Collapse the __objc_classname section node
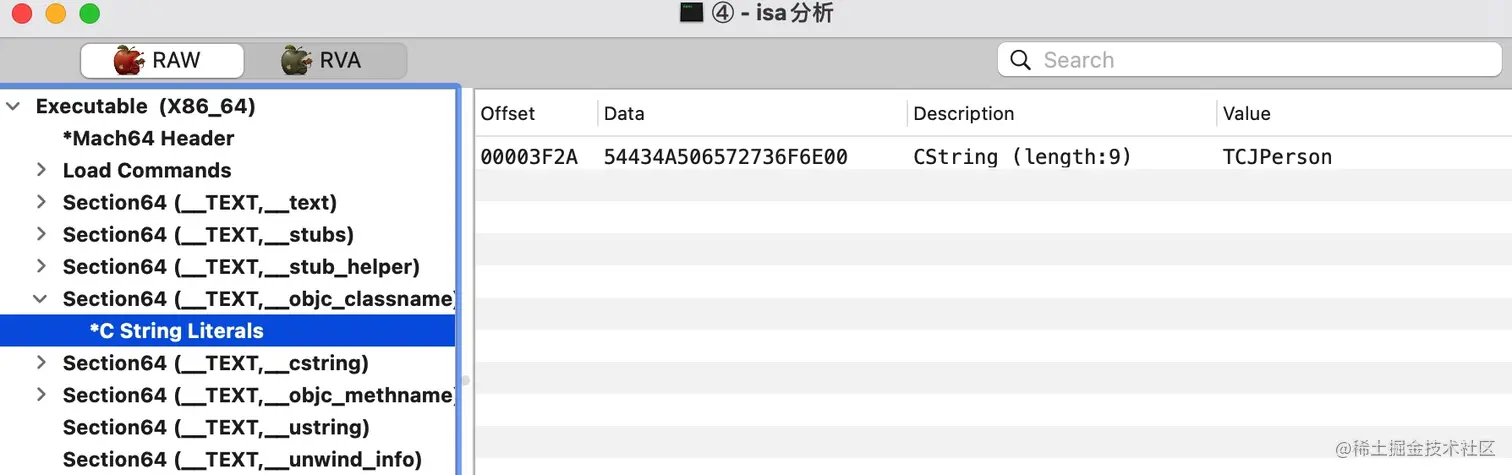Screen dimensions: 1512x475 pyautogui.click(x=41, y=298)
